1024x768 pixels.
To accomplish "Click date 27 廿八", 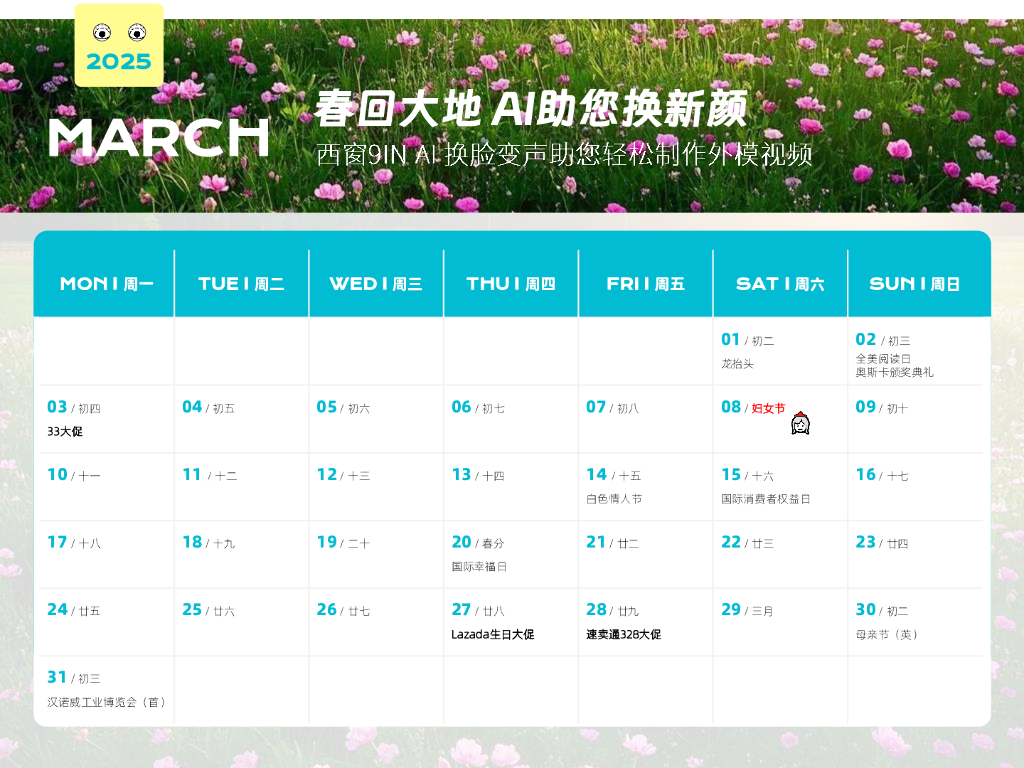I will click(478, 610).
